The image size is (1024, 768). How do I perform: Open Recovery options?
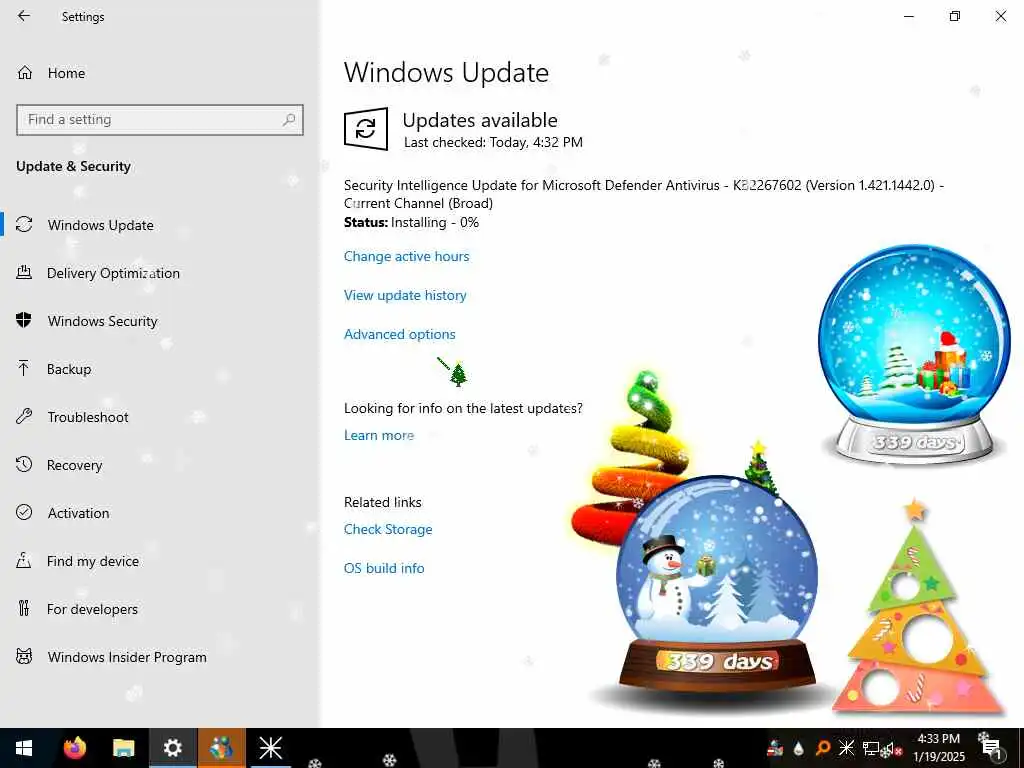click(74, 465)
